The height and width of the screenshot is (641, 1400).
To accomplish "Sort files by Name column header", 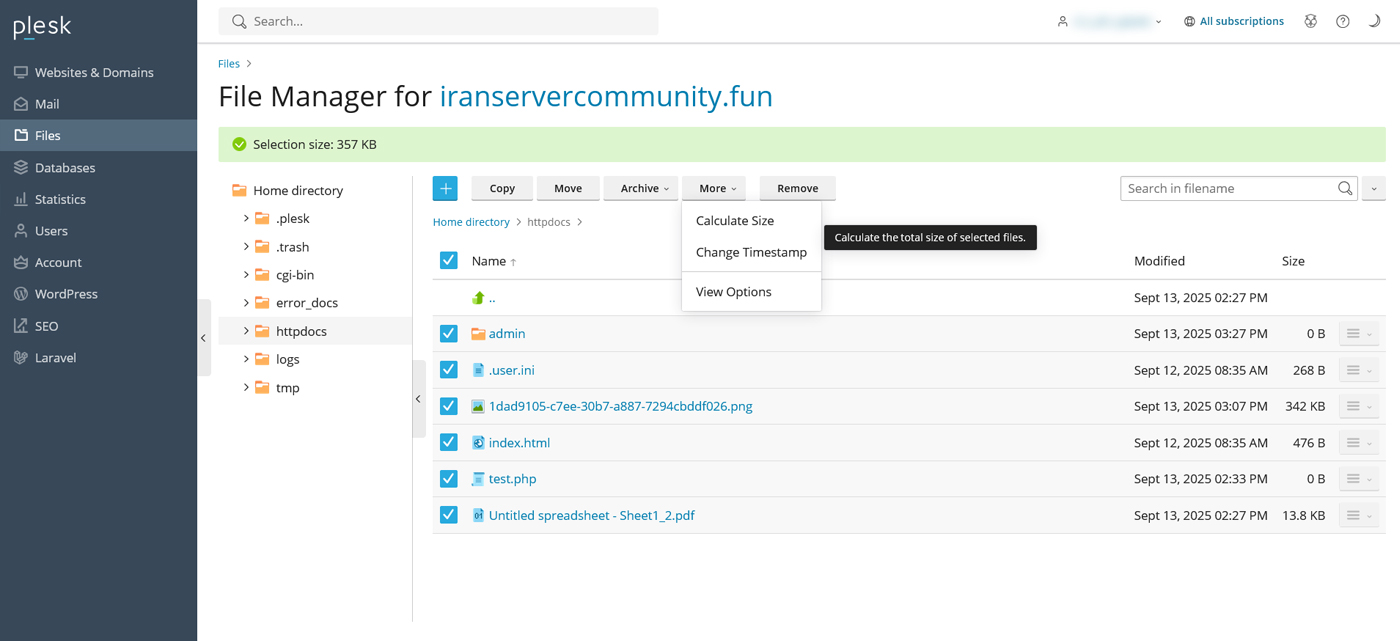I will 489,261.
